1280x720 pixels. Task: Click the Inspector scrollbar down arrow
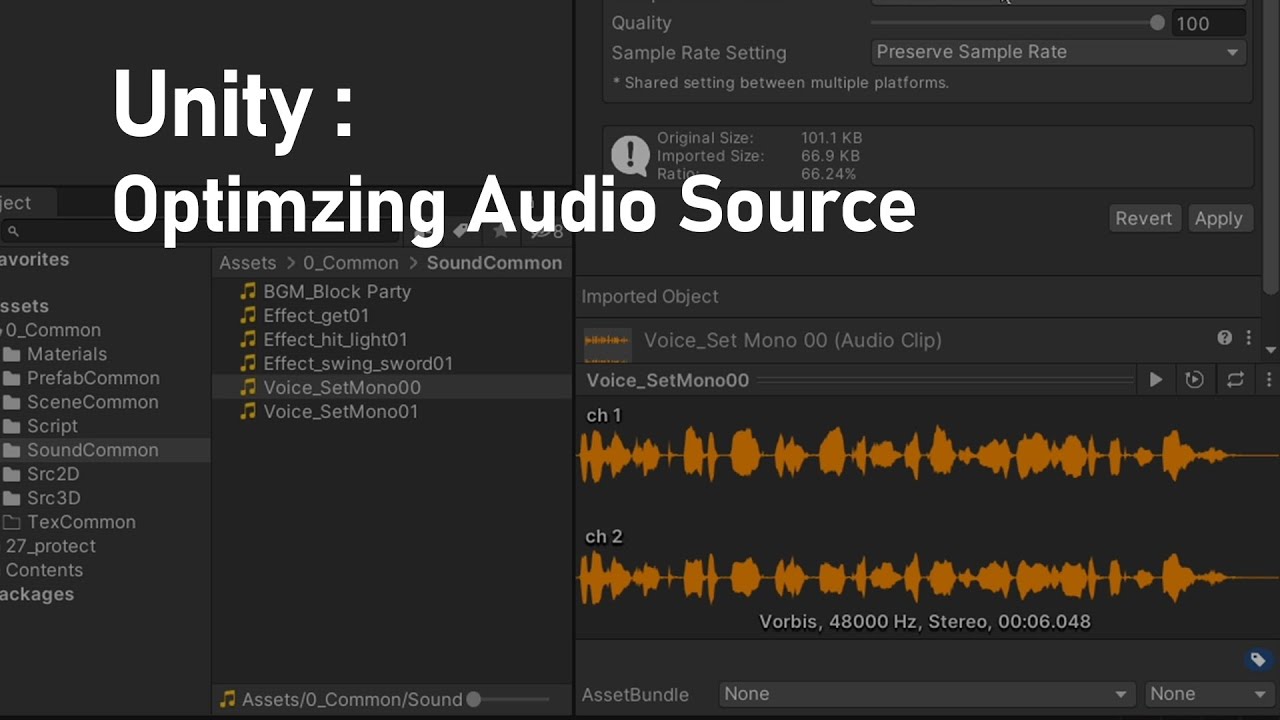pyautogui.click(x=1271, y=350)
